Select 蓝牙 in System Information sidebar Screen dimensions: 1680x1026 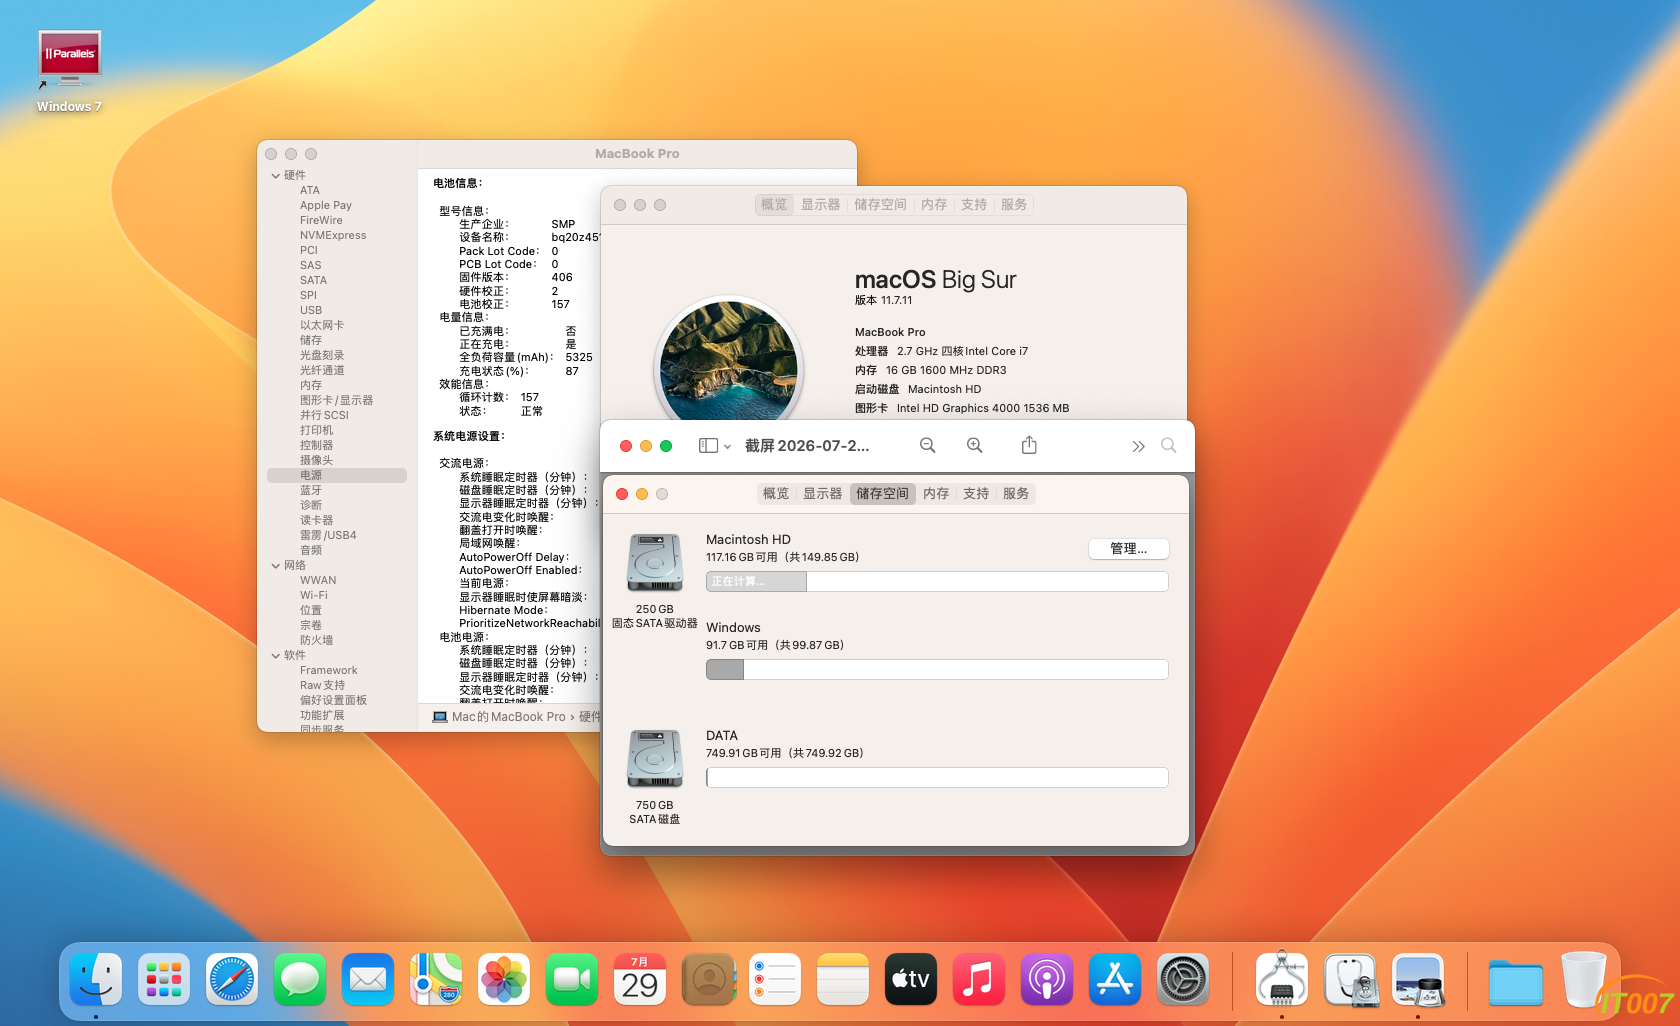[x=311, y=491]
